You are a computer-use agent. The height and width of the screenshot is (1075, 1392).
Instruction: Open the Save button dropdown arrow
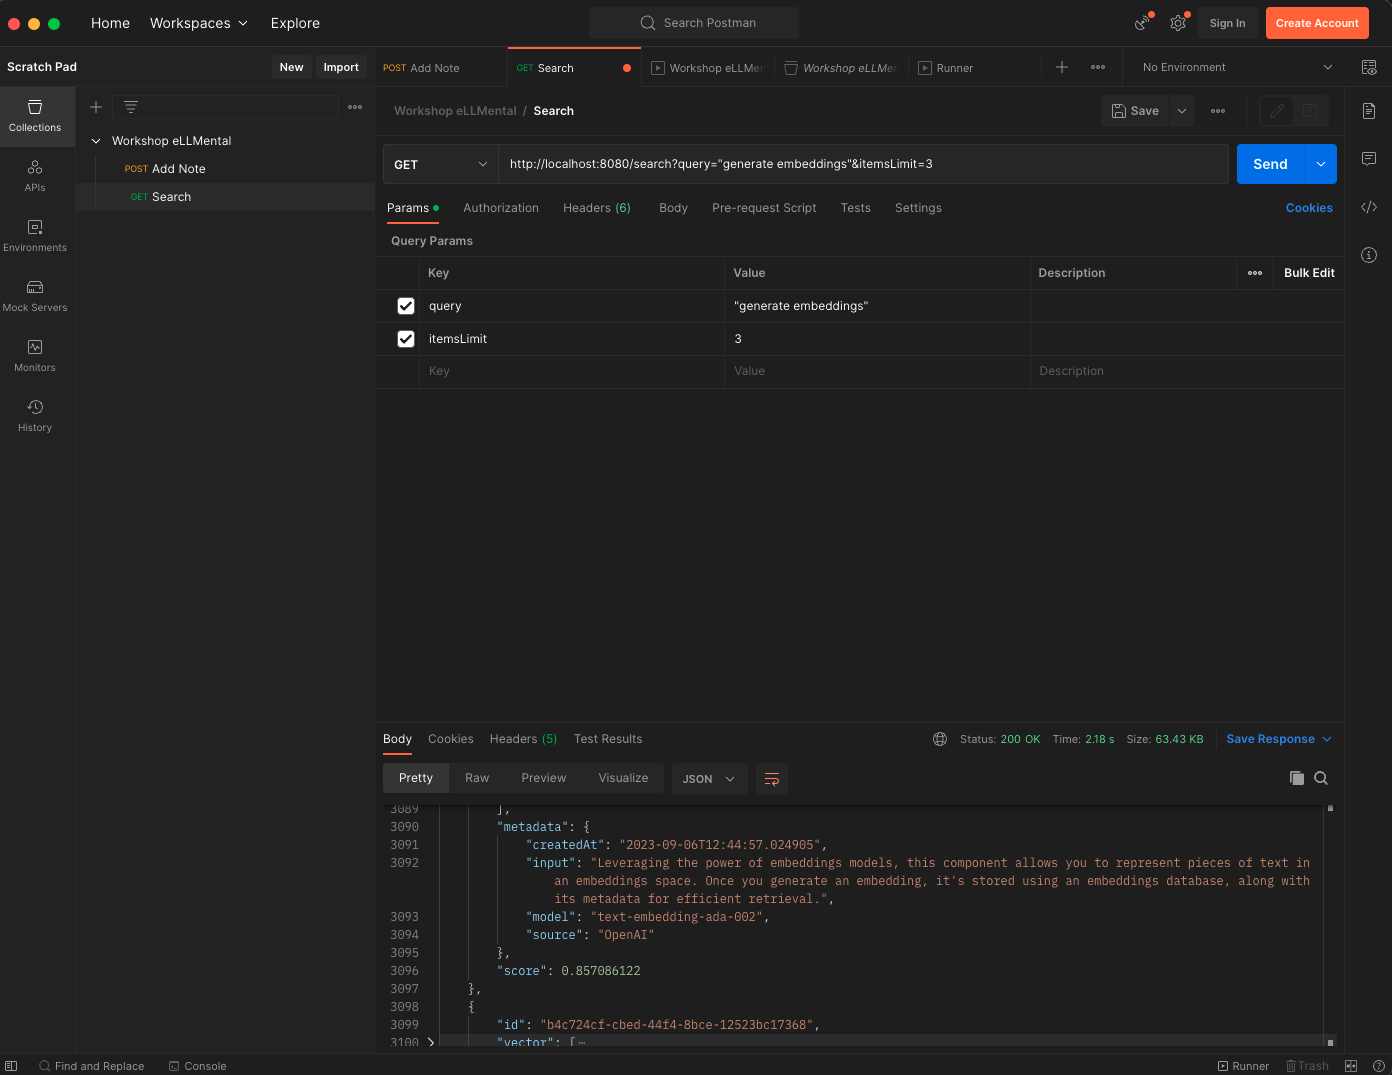(1182, 111)
